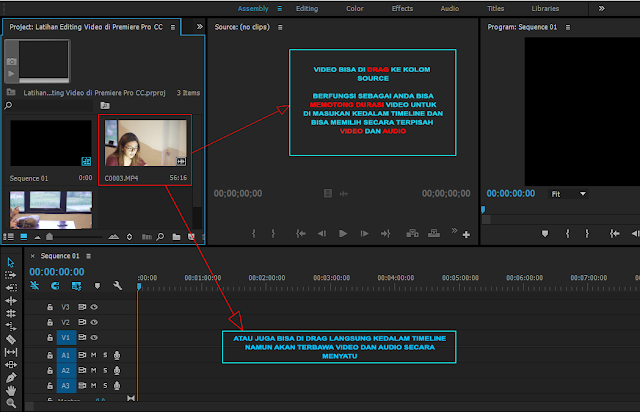640x412 pixels.
Task: Open the Fit zoom level dropdown
Action: (570, 194)
